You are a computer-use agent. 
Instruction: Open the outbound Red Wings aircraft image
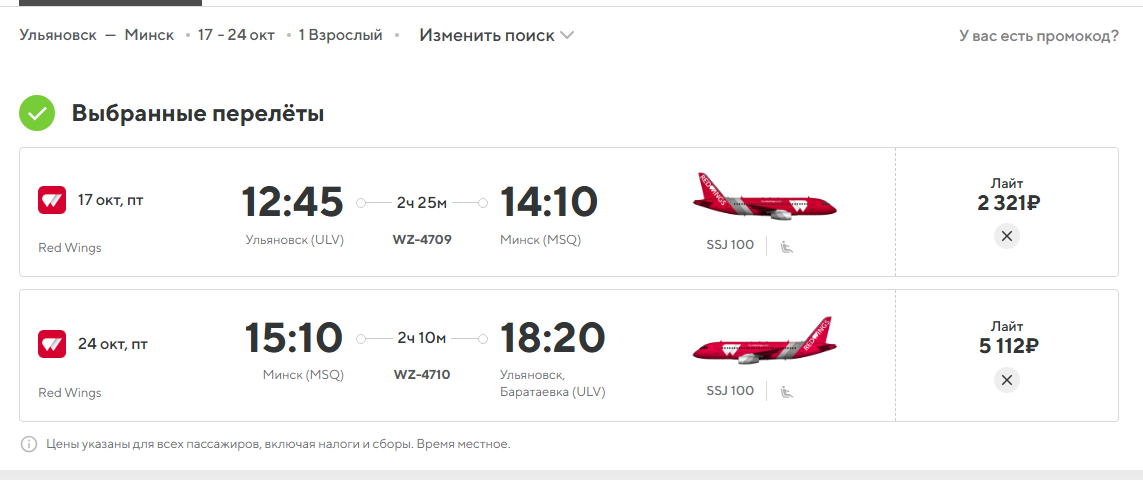(764, 197)
